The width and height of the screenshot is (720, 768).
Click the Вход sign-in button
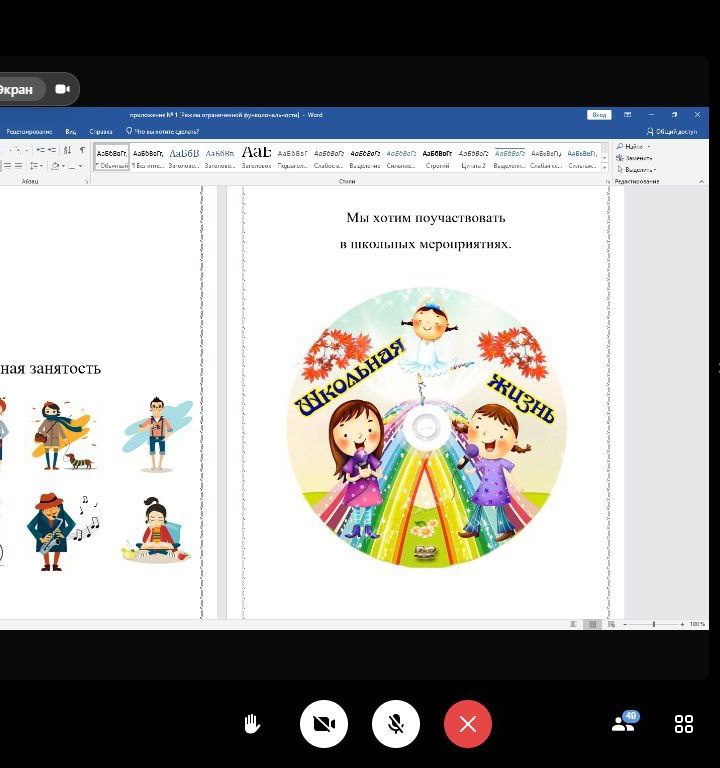click(599, 115)
